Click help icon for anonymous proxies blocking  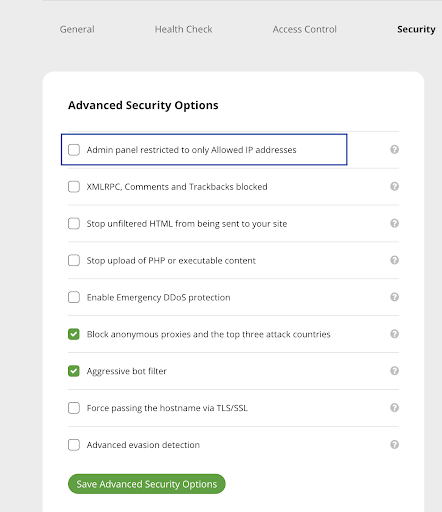click(394, 334)
